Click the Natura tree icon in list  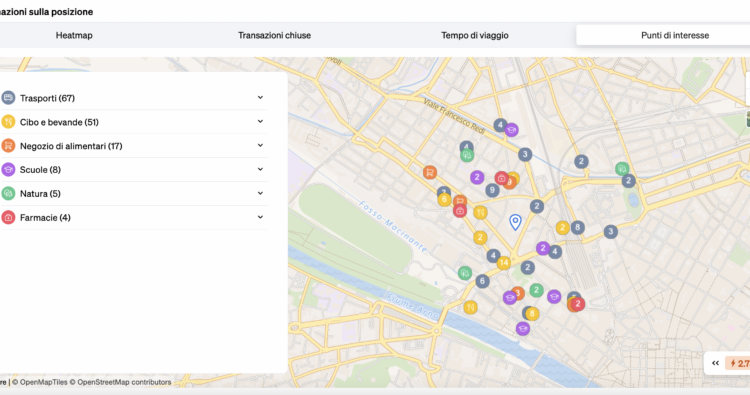coord(8,194)
